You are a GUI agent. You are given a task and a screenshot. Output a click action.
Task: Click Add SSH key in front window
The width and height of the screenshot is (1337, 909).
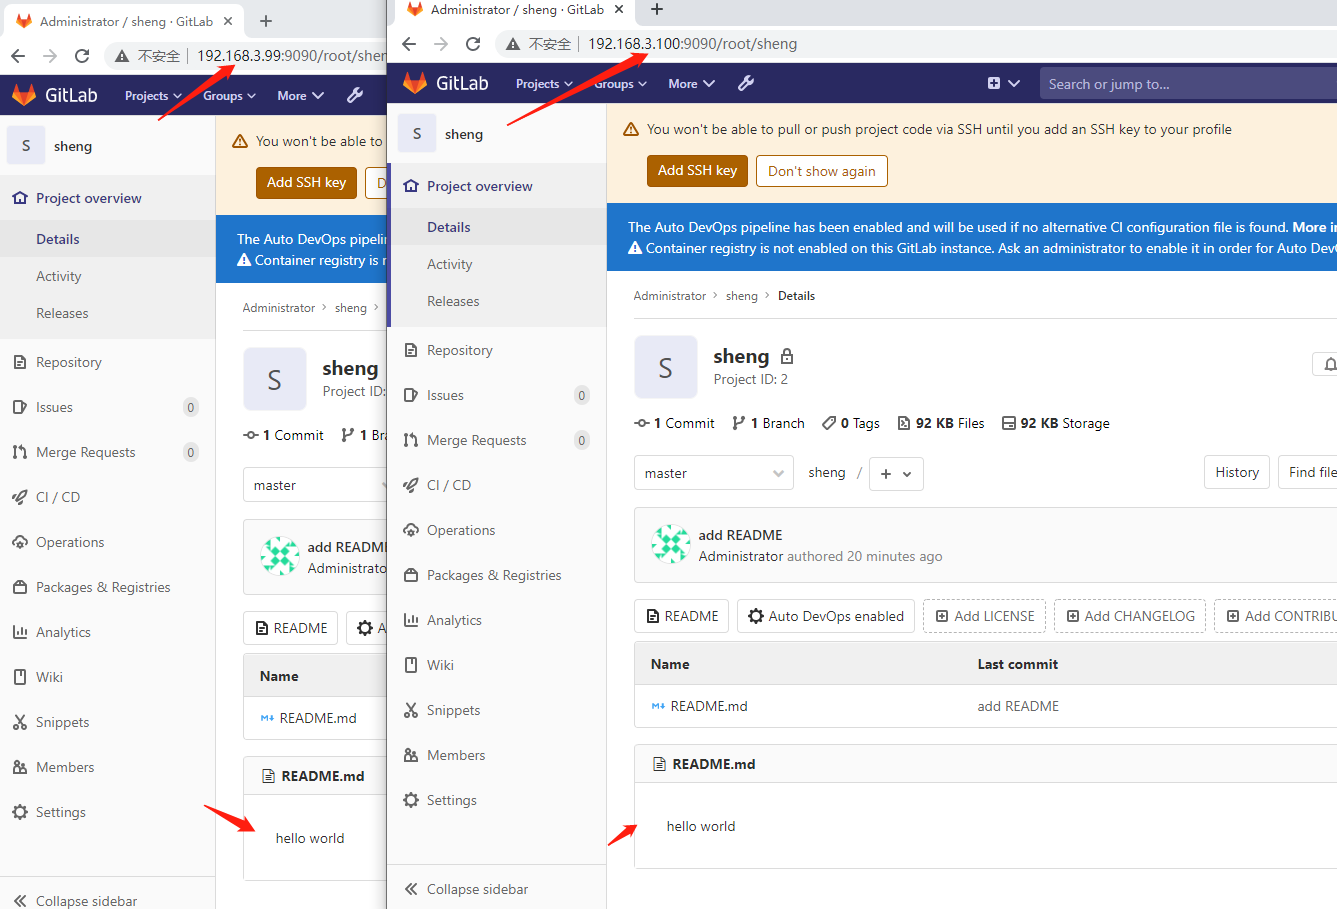(697, 171)
